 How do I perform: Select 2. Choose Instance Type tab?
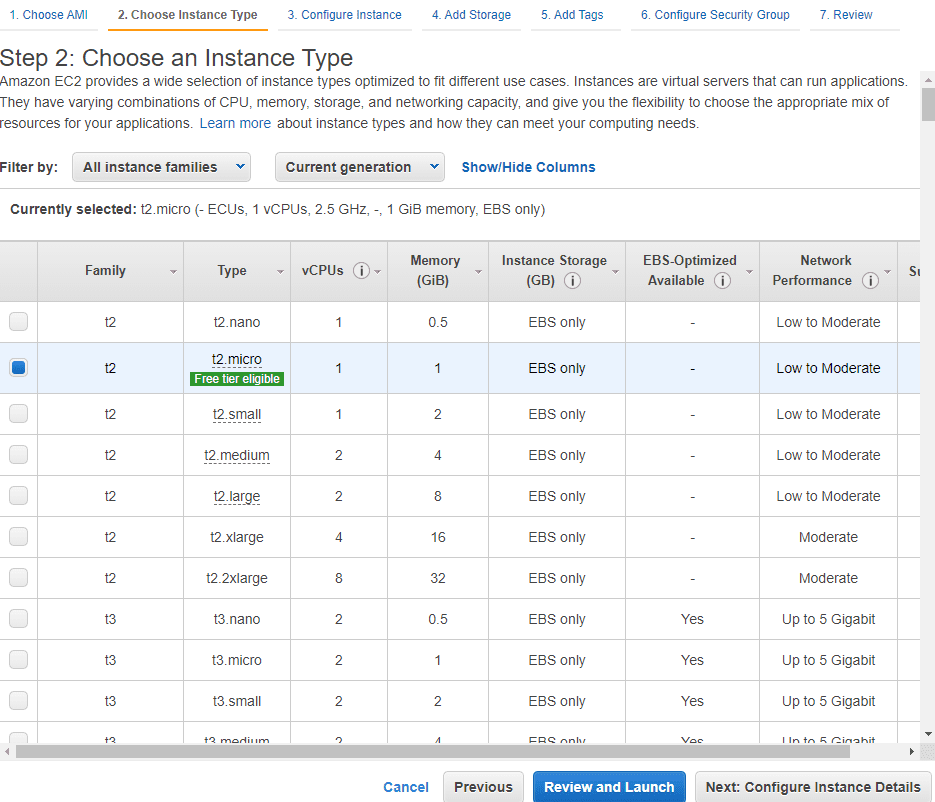(188, 15)
